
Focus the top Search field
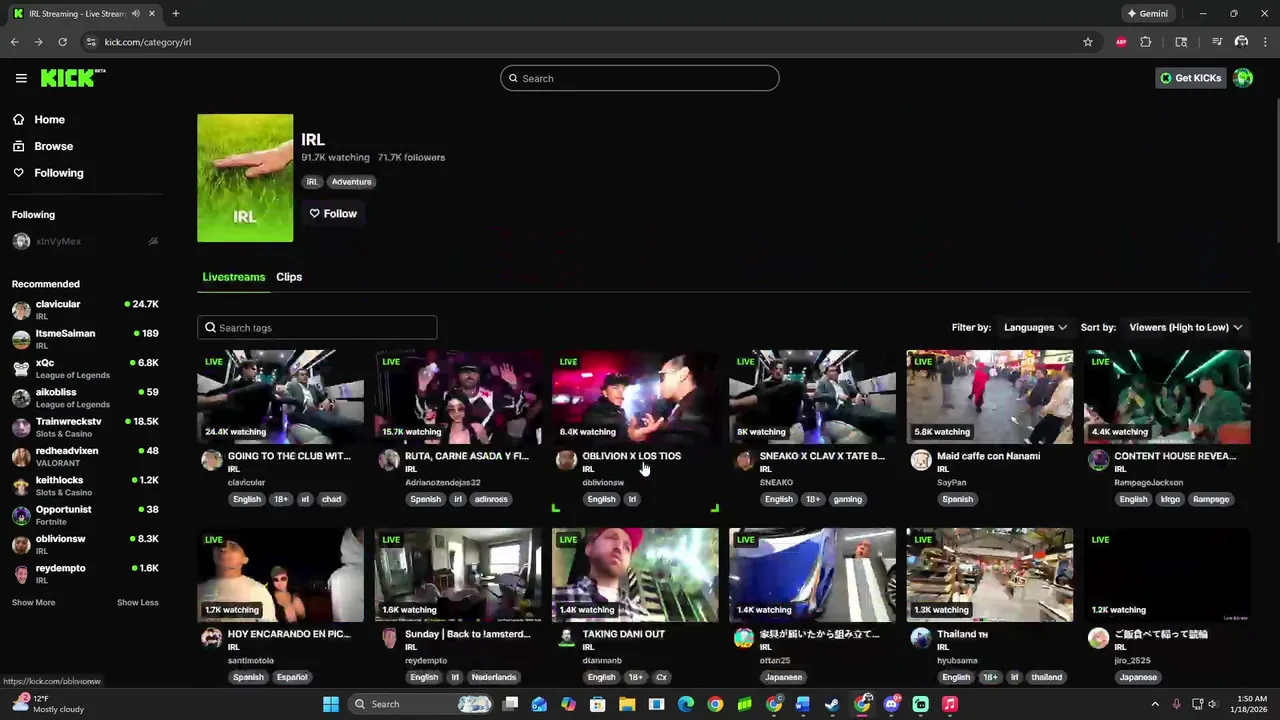coord(640,78)
